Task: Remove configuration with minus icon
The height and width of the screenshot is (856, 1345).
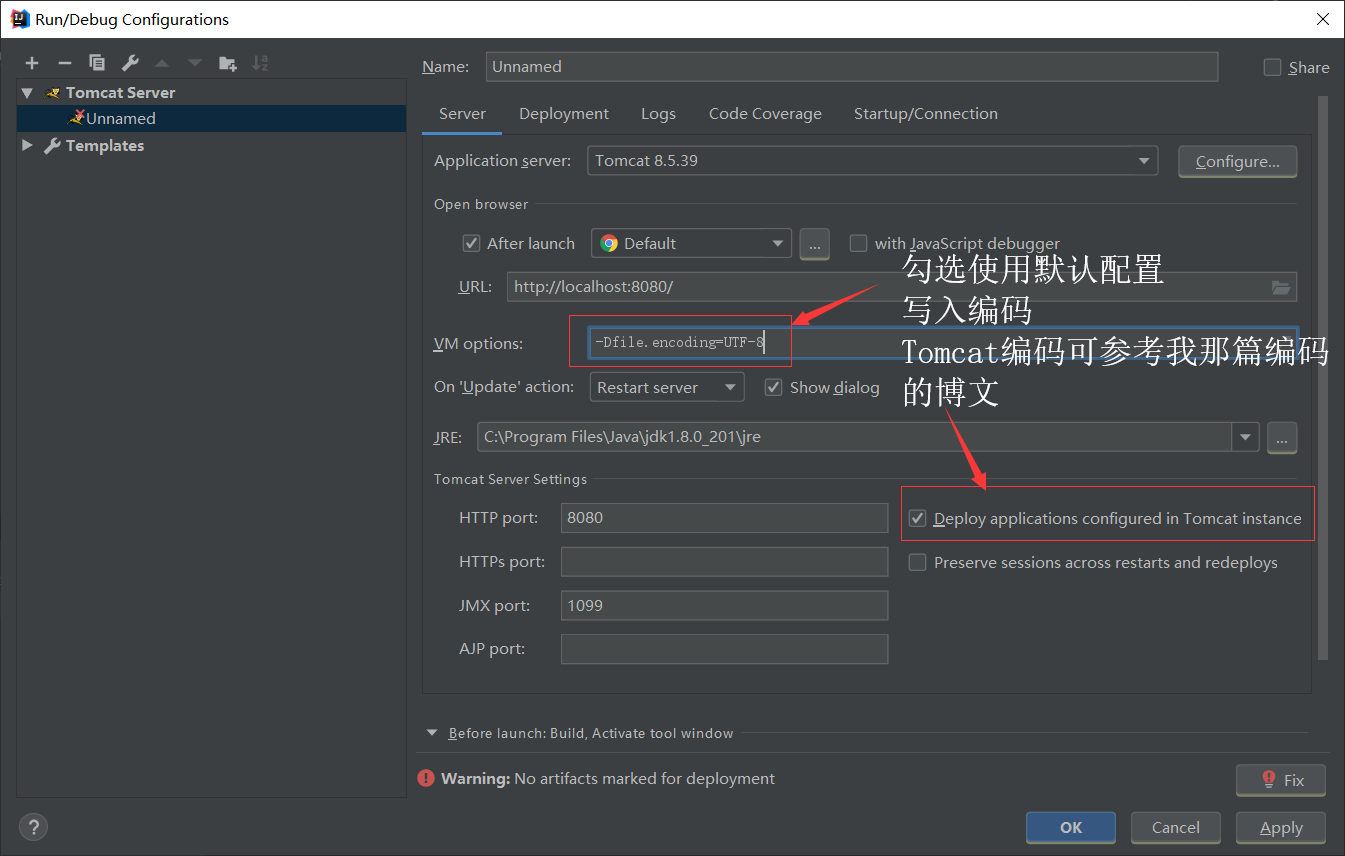Action: pyautogui.click(x=64, y=63)
